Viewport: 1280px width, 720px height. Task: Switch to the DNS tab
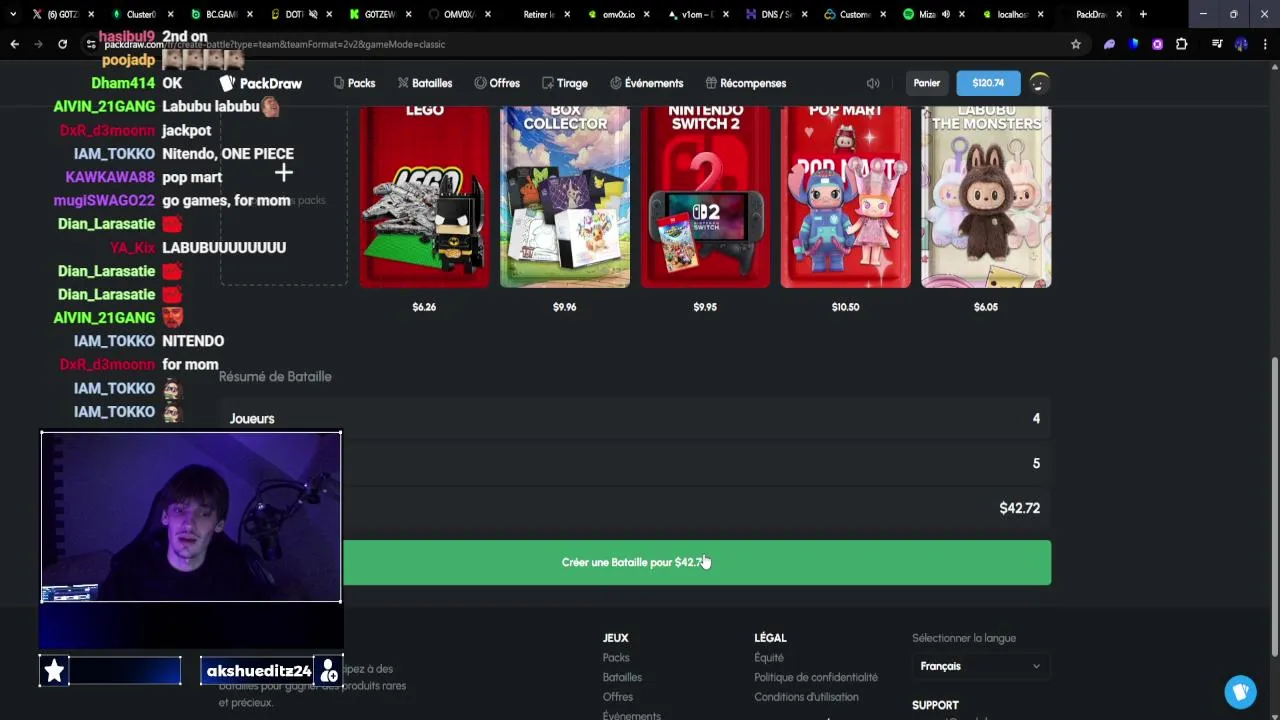tap(775, 14)
